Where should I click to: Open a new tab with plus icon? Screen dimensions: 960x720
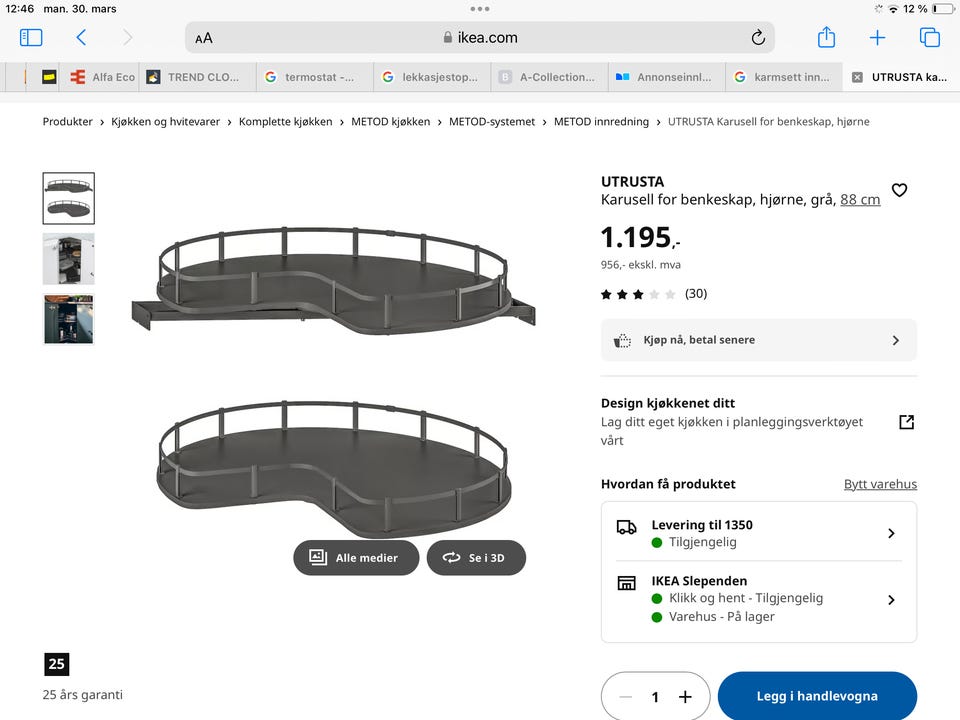click(877, 38)
